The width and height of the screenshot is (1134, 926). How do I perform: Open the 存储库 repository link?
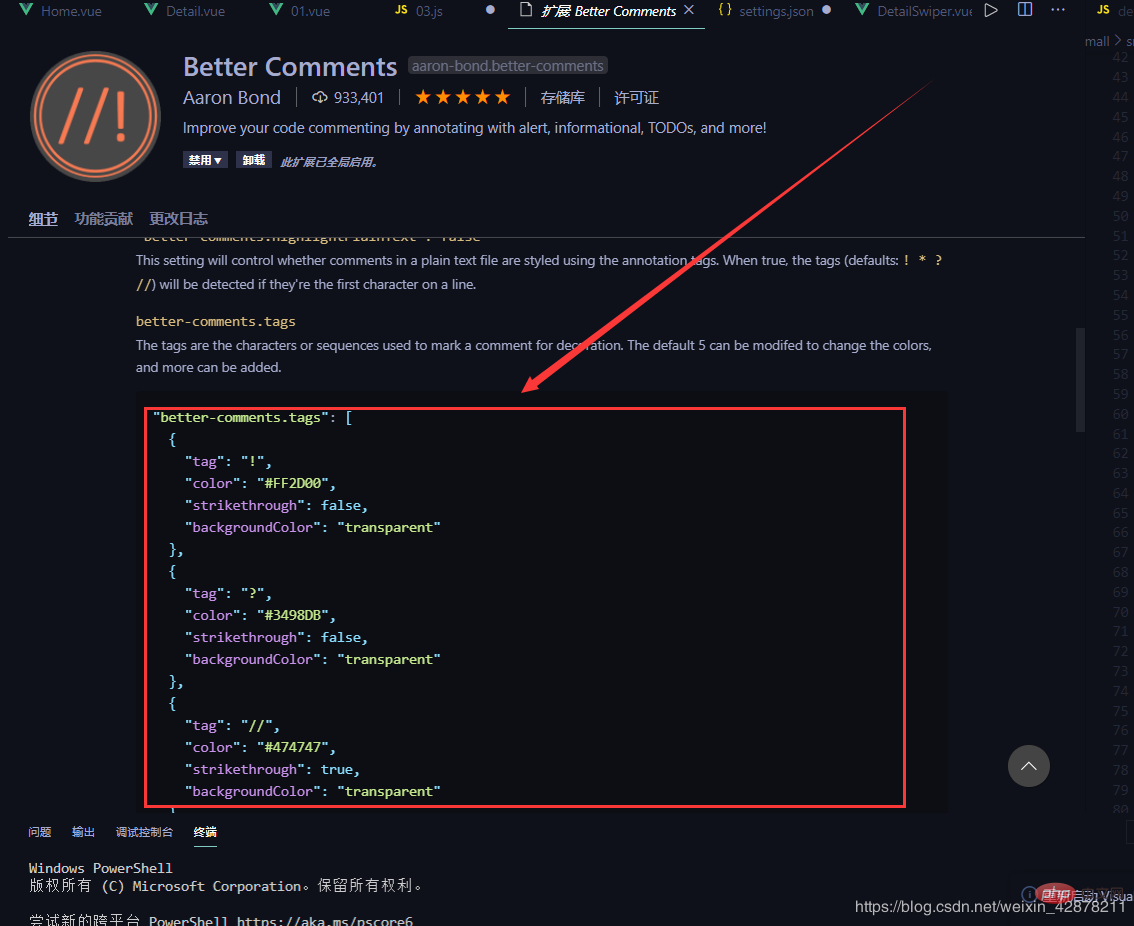[x=563, y=98]
